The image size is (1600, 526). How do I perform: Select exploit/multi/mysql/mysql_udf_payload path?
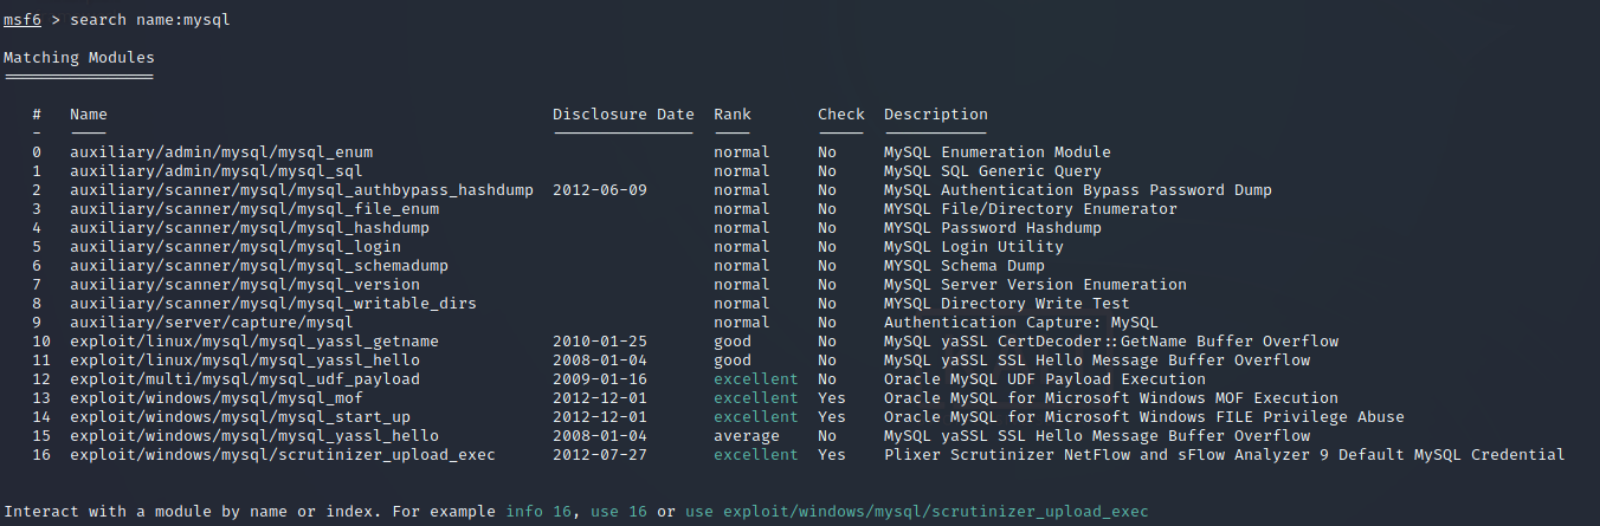coord(245,381)
